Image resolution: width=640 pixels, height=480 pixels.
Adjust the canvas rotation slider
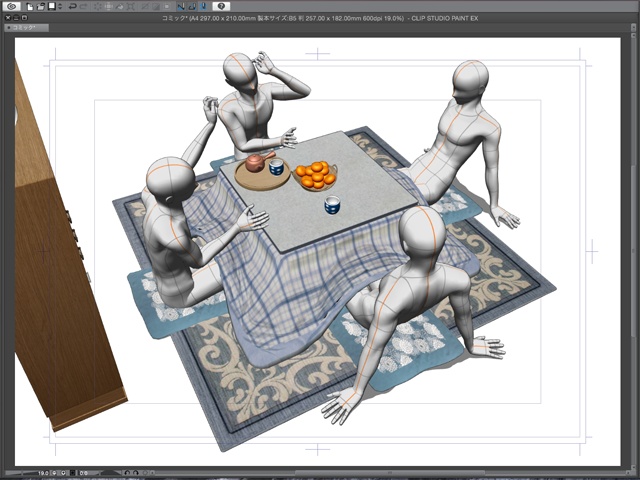pos(109,473)
